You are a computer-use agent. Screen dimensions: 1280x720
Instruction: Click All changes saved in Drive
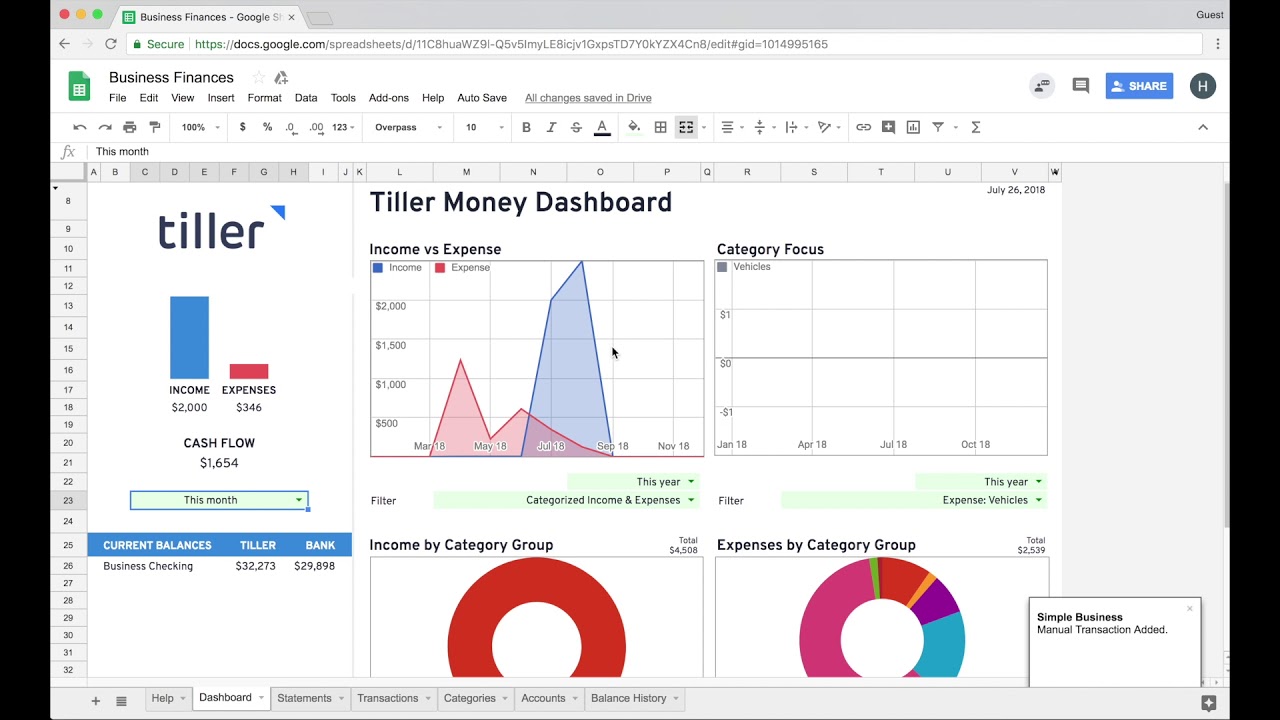point(588,98)
